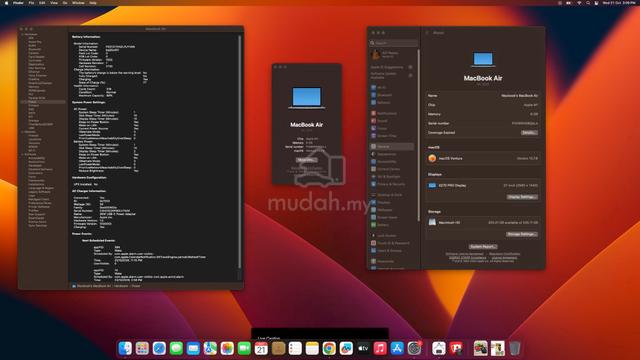Screen dimensions: 640x360
Task: Open the Edit menu
Action: [42, 3]
